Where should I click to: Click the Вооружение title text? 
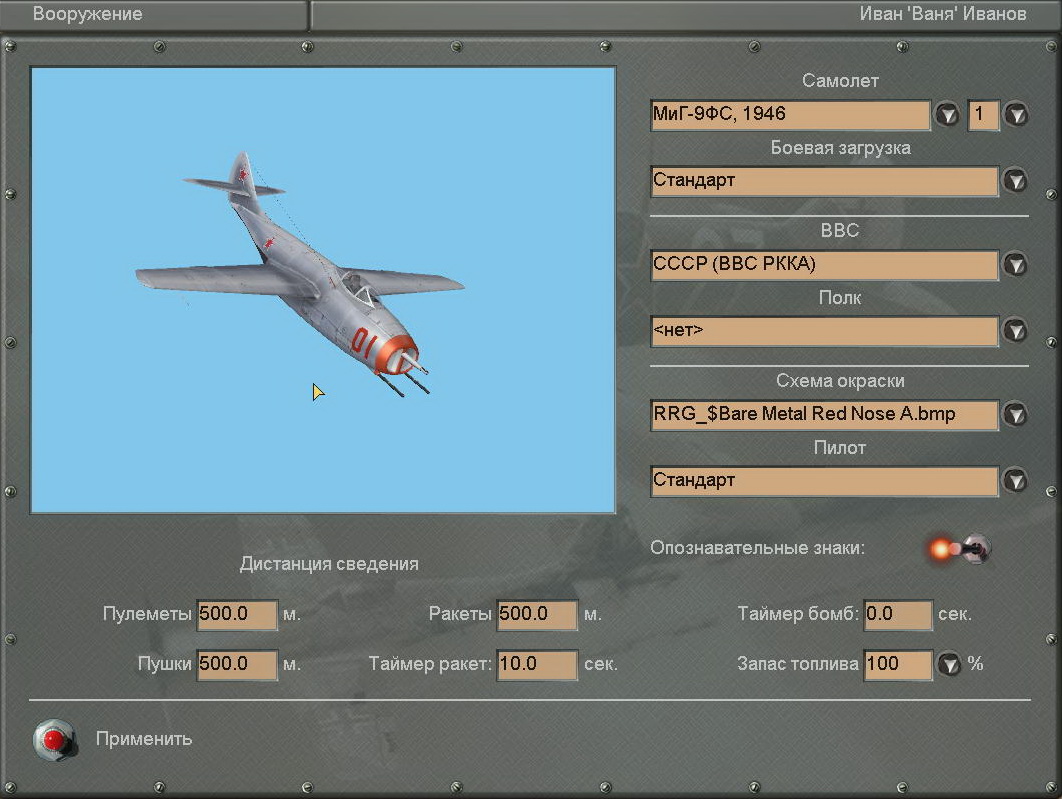pyautogui.click(x=87, y=14)
